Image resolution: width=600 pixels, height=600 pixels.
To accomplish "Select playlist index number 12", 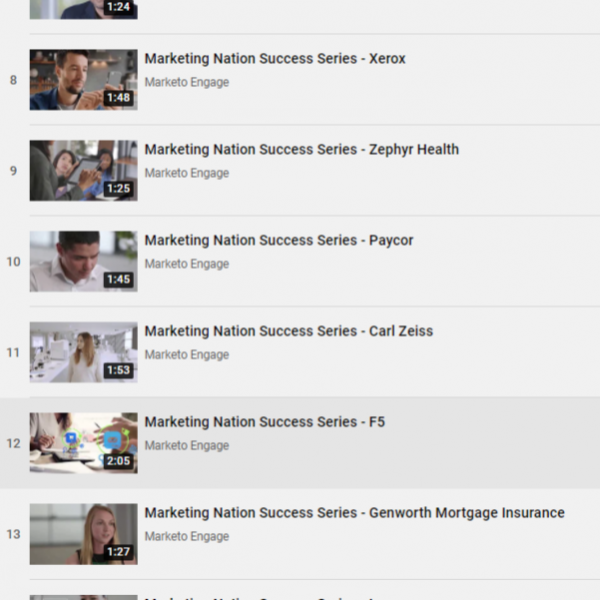I will 13,443.
